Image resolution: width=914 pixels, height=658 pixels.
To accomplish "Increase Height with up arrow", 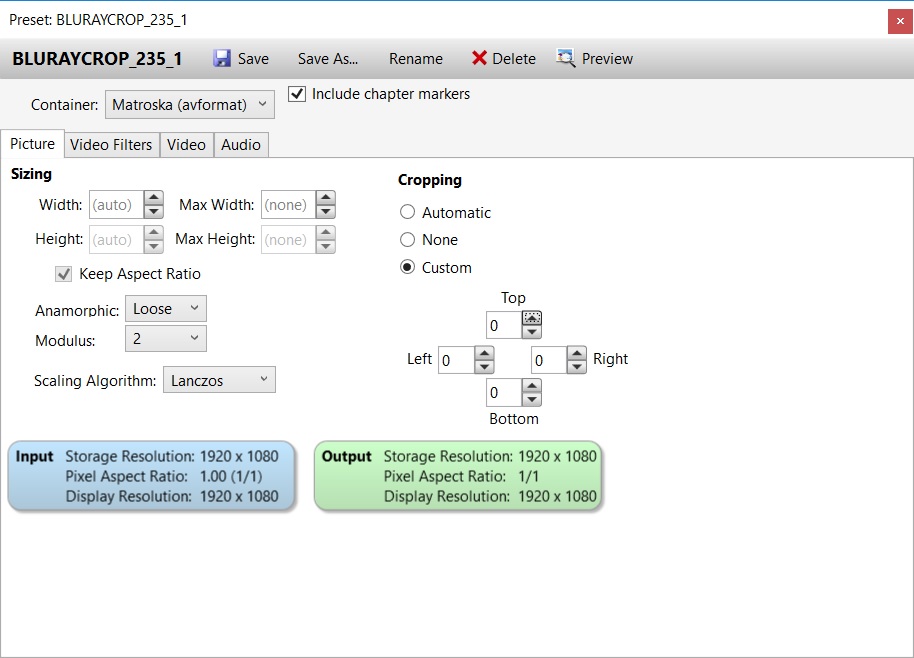I will 153,233.
